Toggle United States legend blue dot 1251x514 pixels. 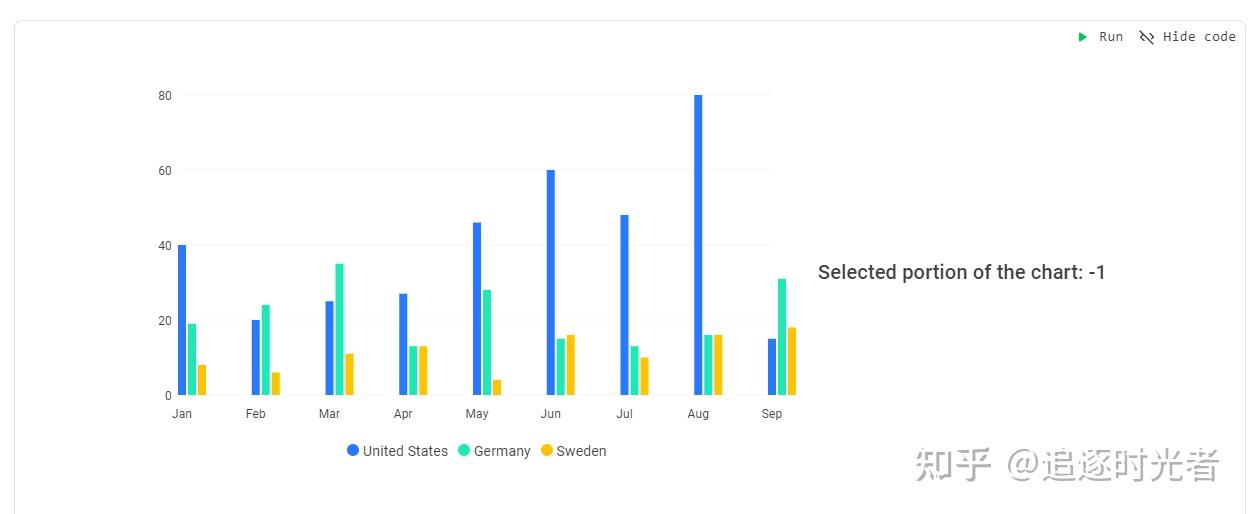[x=353, y=451]
